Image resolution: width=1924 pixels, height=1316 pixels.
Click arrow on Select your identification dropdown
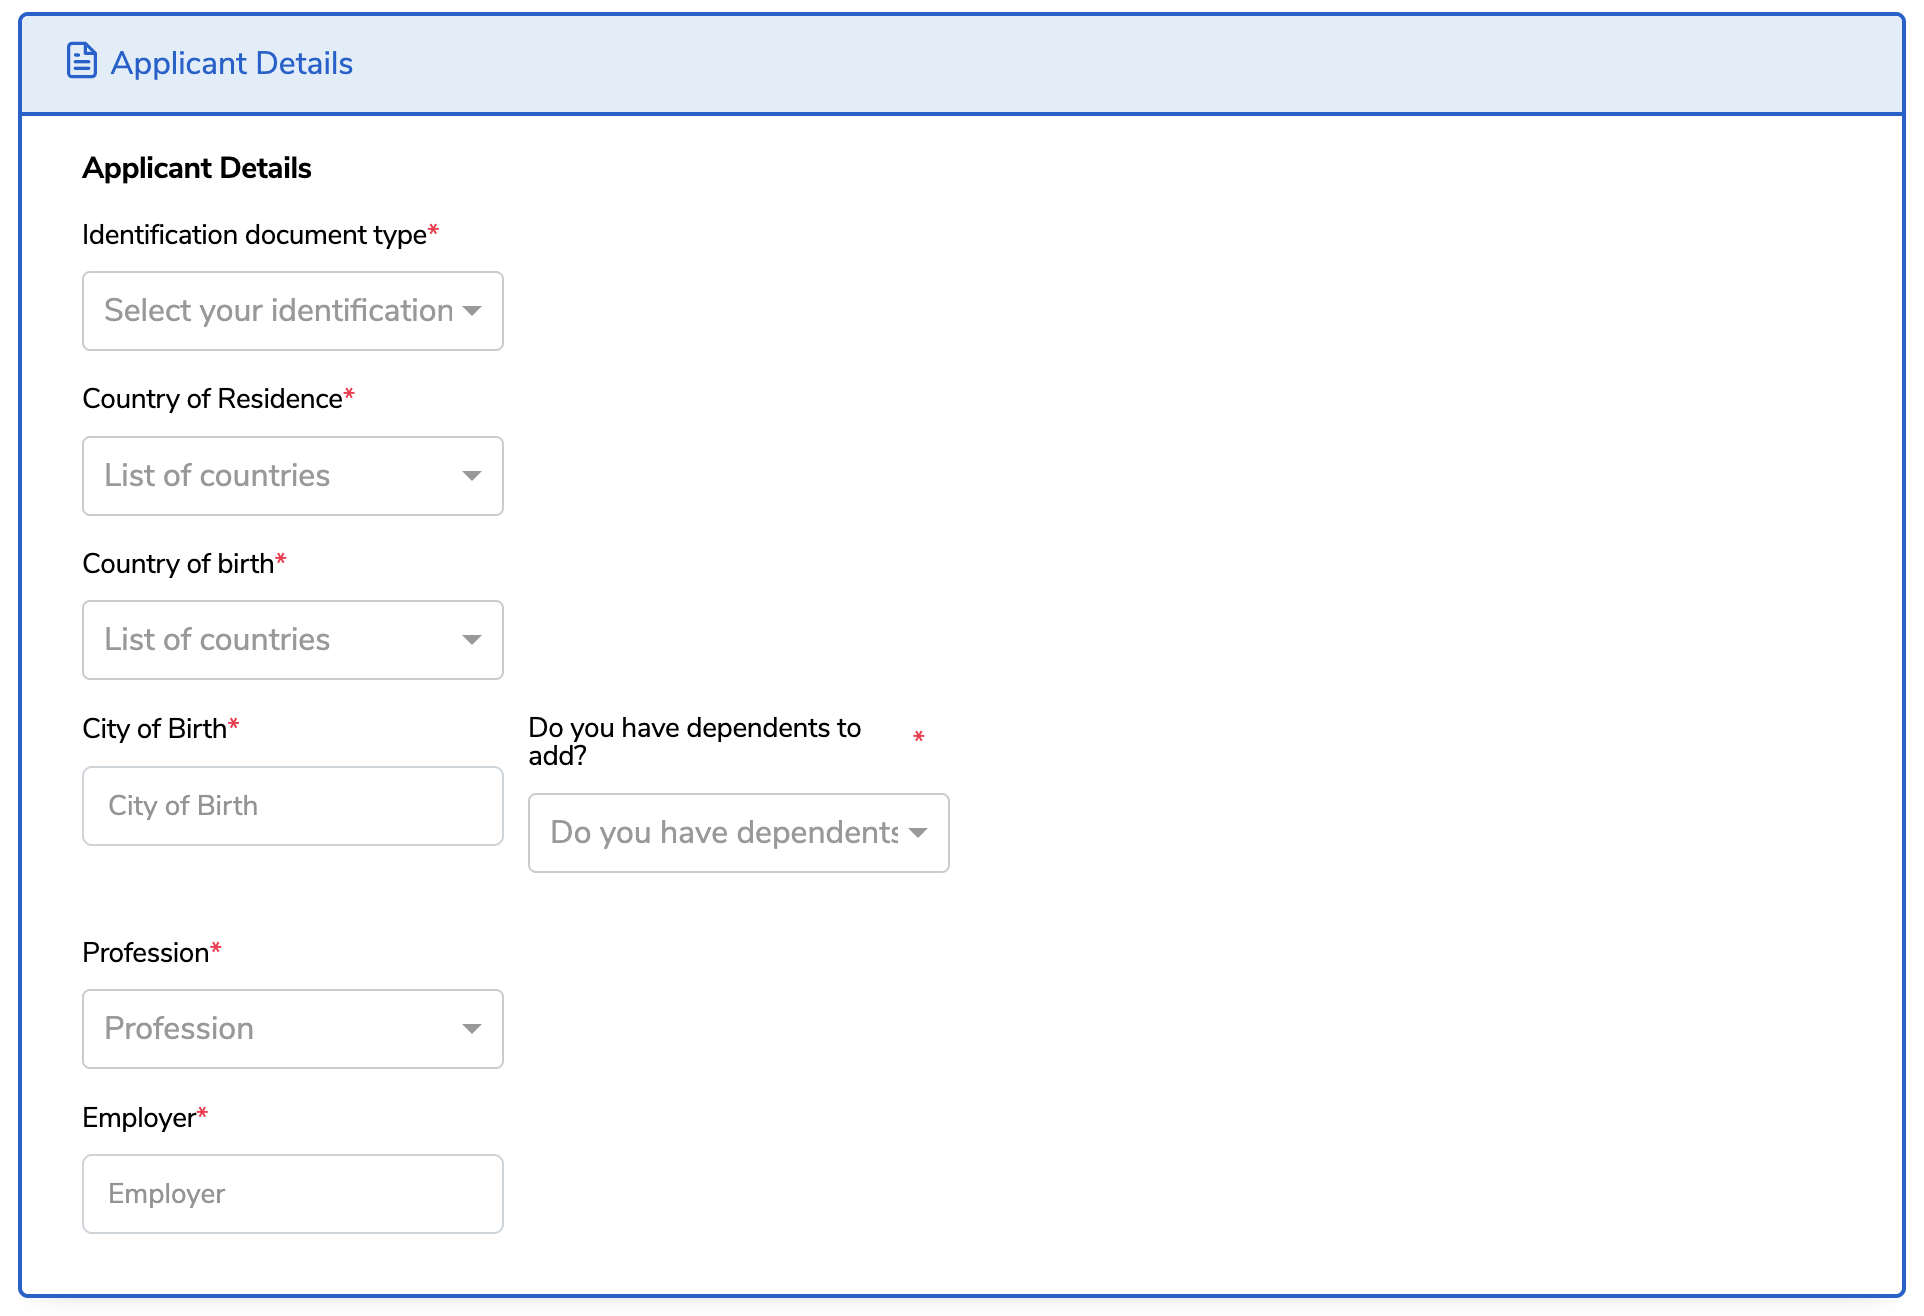click(x=472, y=311)
